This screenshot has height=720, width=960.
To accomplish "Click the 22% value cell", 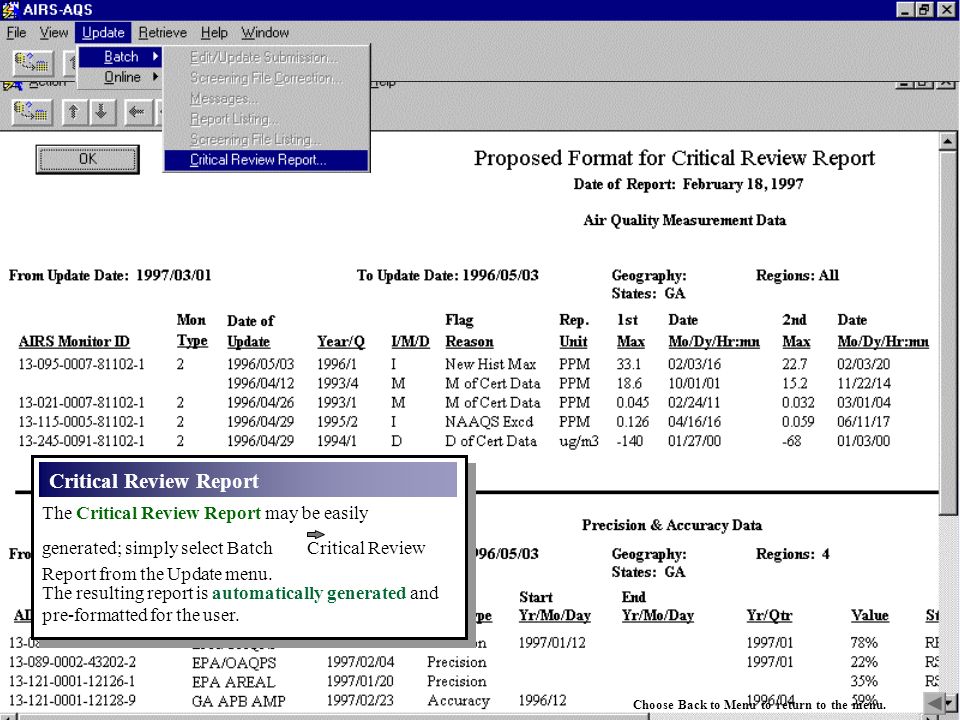I will click(x=864, y=662).
